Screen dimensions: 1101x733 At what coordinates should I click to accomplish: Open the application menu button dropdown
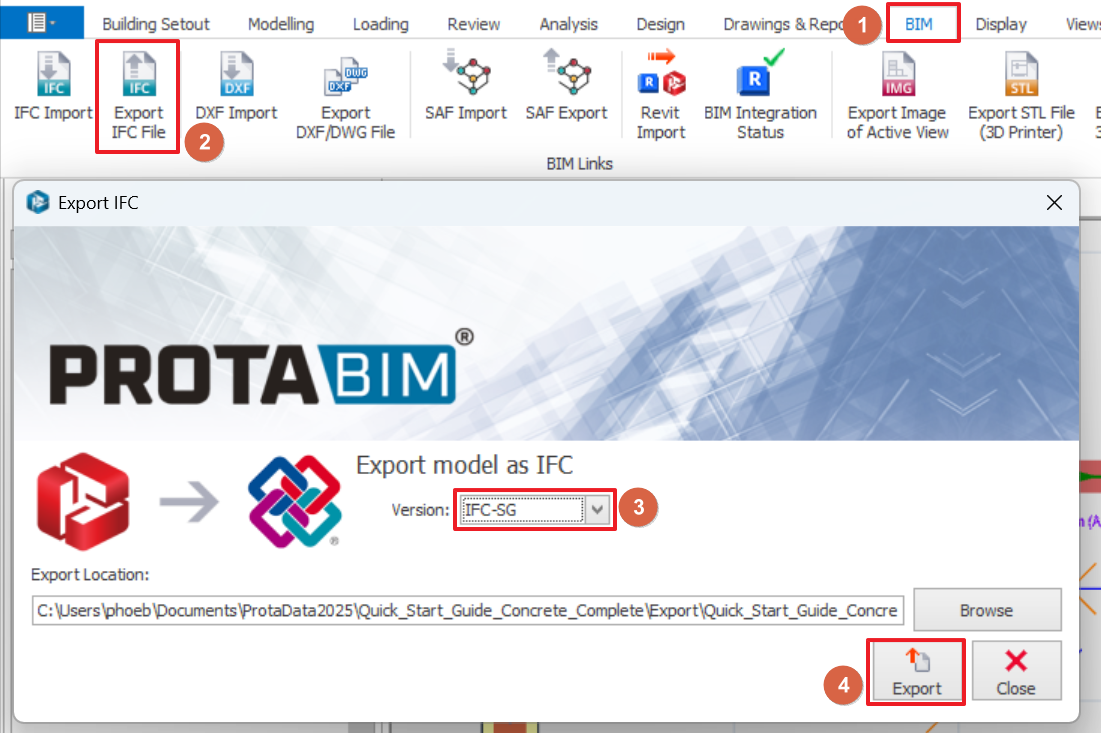coord(41,23)
